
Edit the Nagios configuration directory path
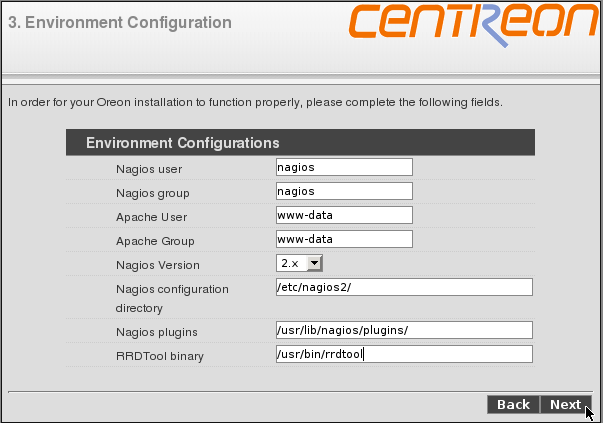click(x=404, y=287)
